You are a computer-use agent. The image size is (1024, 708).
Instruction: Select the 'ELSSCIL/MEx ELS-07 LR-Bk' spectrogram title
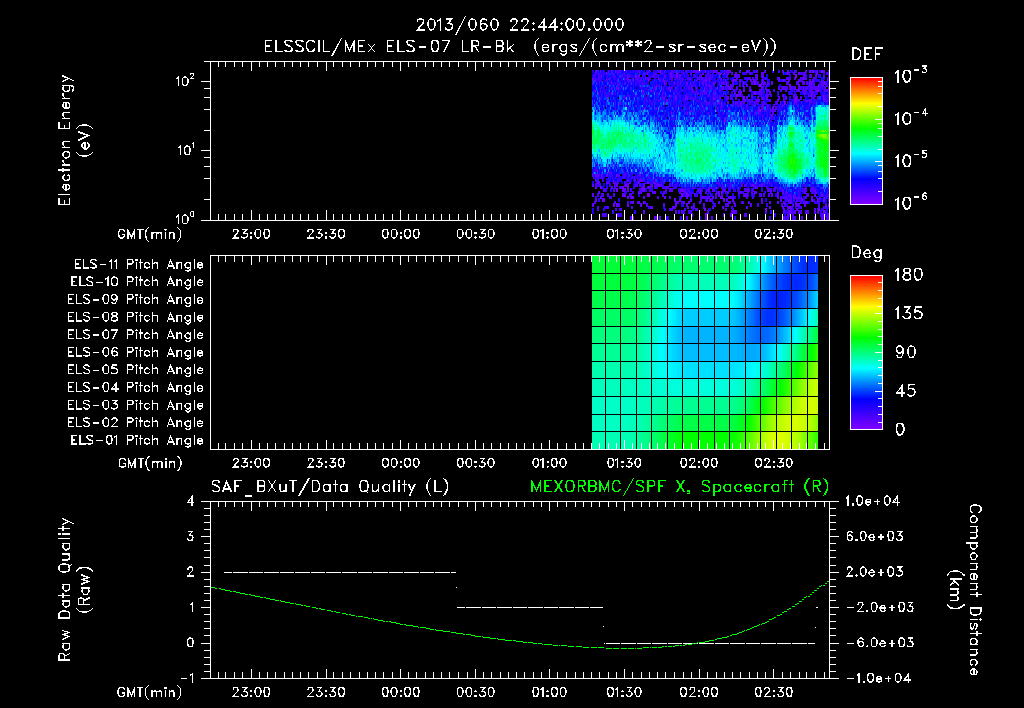tap(389, 47)
